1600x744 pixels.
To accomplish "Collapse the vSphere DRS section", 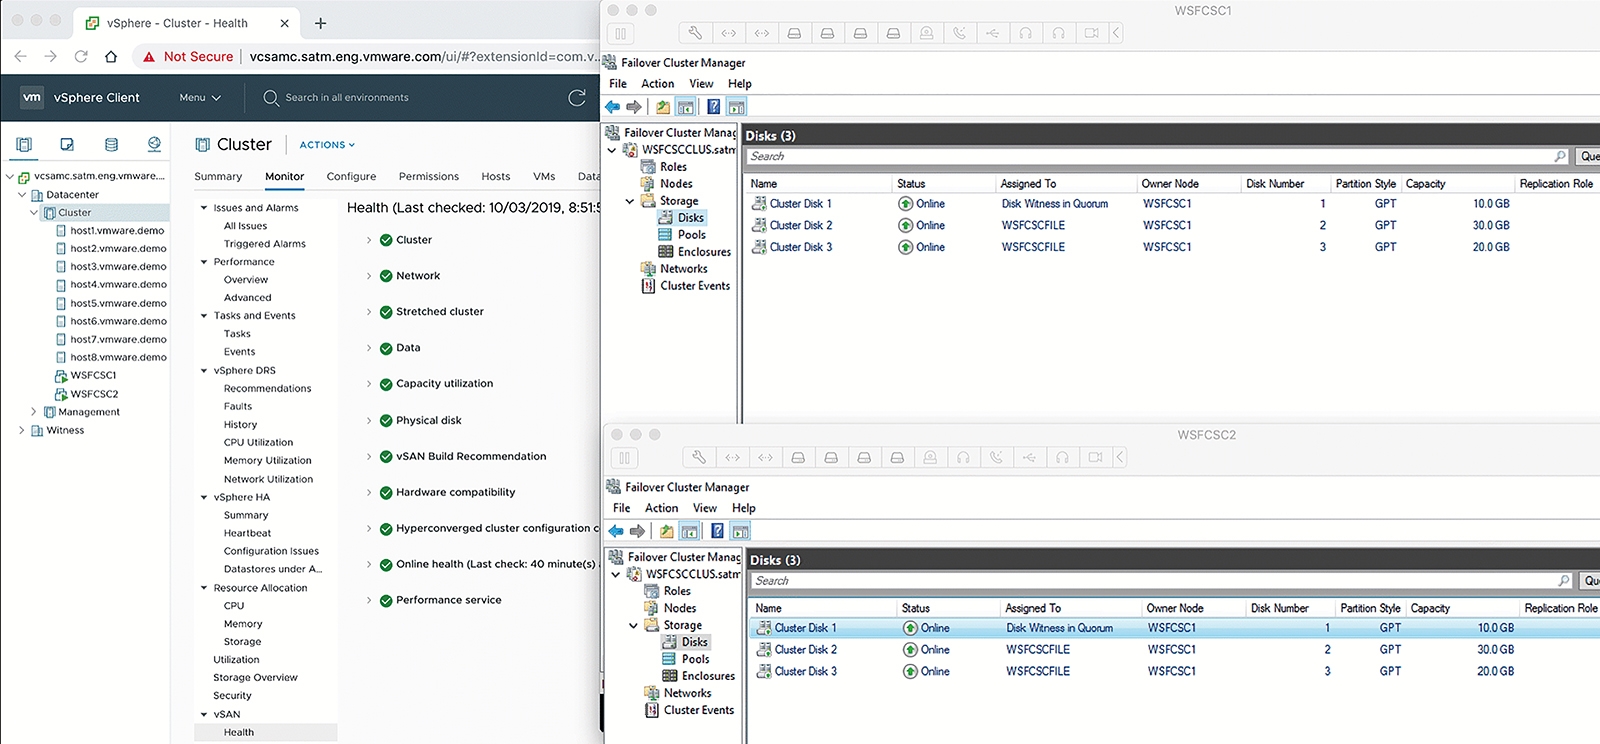I will tap(204, 370).
